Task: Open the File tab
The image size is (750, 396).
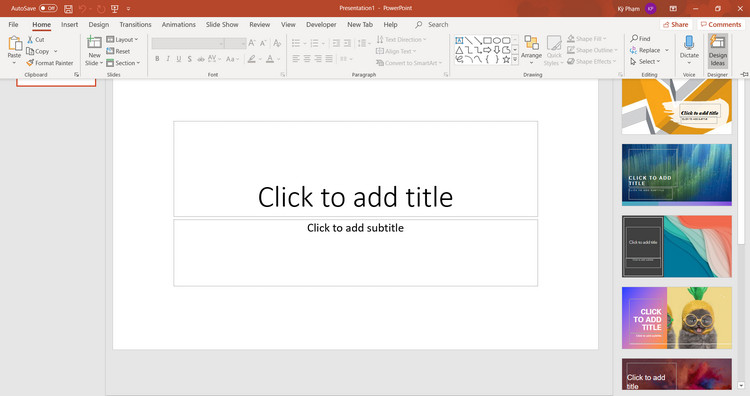Action: click(x=13, y=24)
